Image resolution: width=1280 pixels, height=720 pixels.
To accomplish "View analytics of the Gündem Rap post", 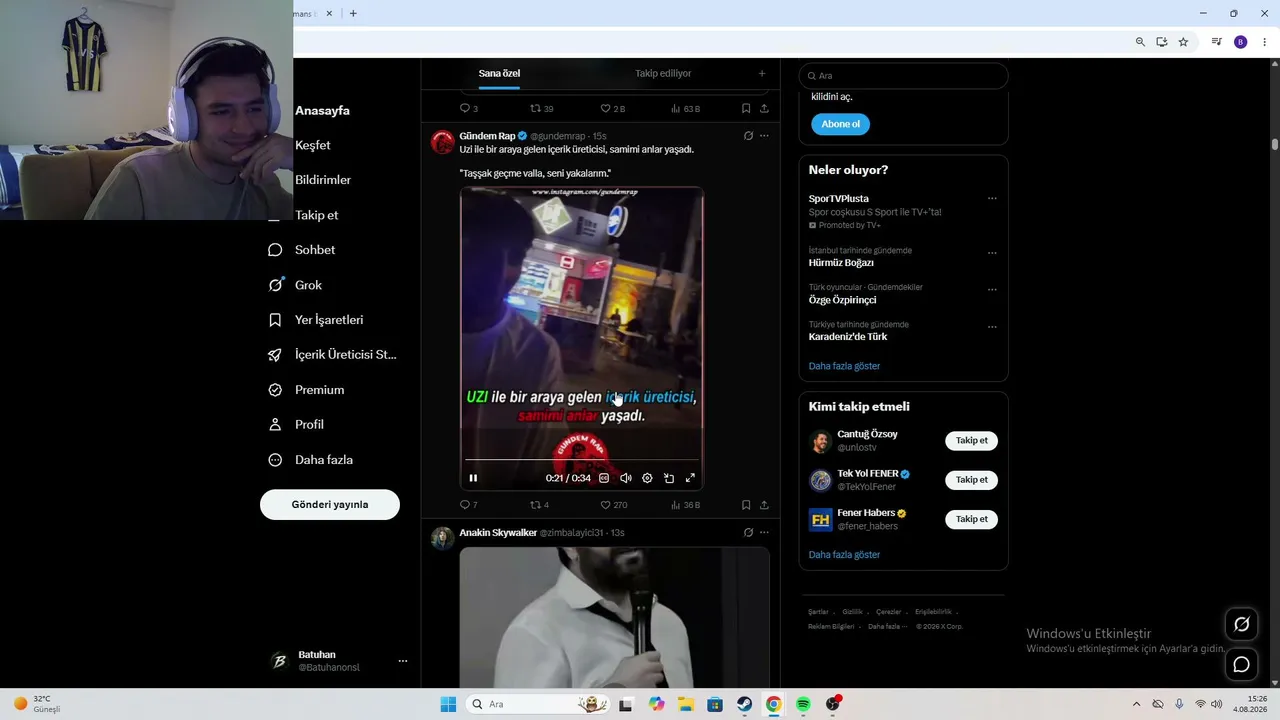I will [685, 505].
